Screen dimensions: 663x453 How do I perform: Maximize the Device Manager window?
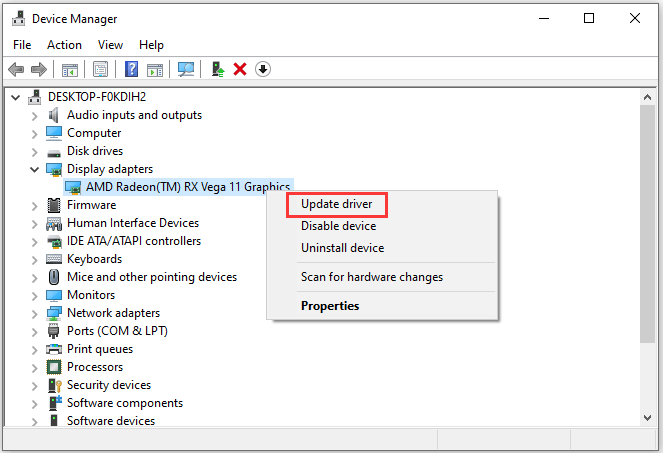pyautogui.click(x=589, y=18)
